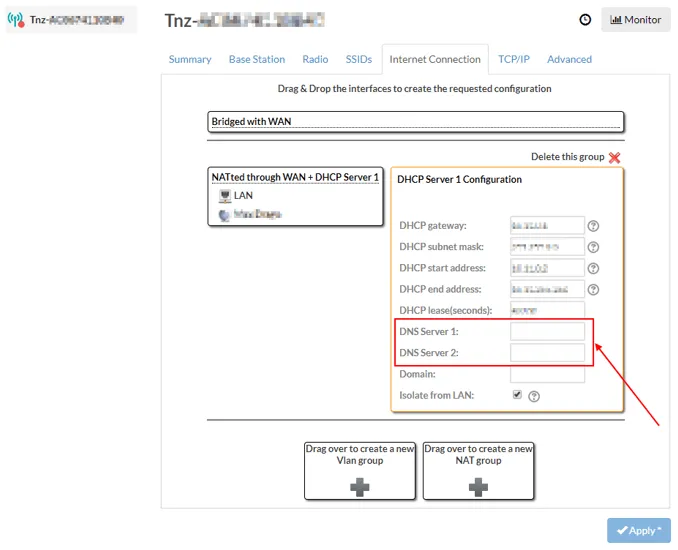Viewport: 678px width, 550px height.
Task: Click the DNS Server 2 field
Action: [547, 353]
